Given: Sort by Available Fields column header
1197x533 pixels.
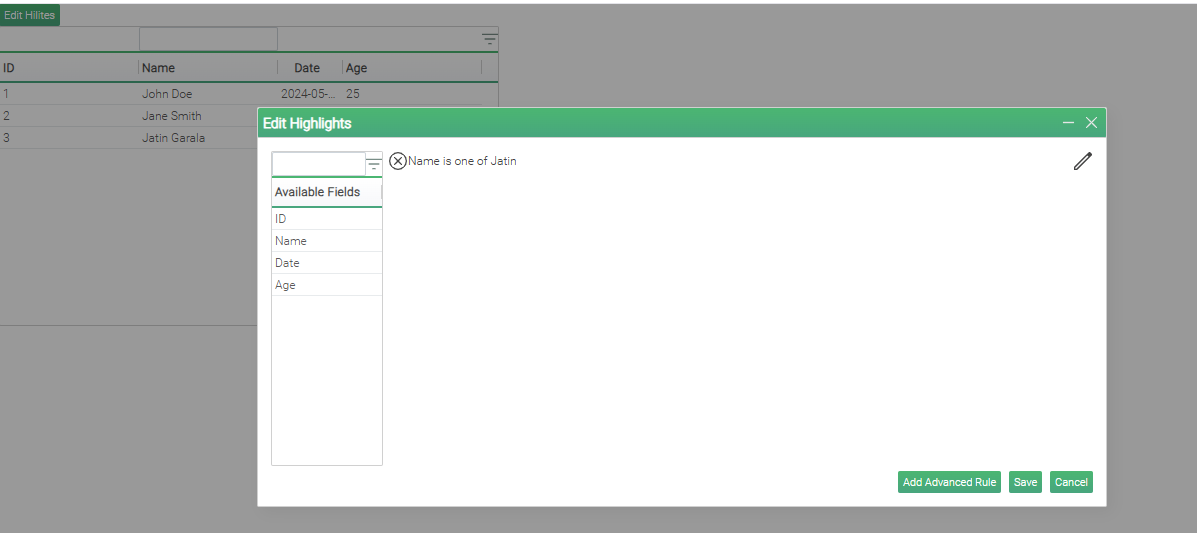Looking at the screenshot, I should [x=318, y=192].
